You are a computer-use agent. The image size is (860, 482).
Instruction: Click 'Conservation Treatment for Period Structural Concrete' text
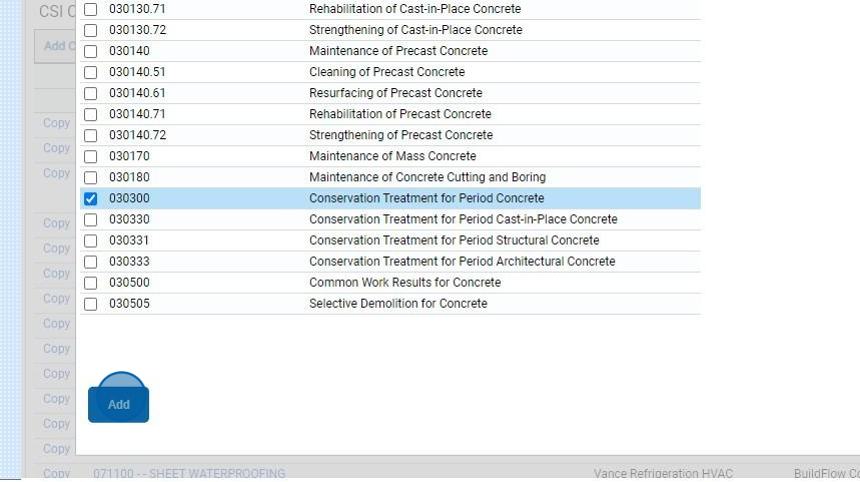click(454, 240)
